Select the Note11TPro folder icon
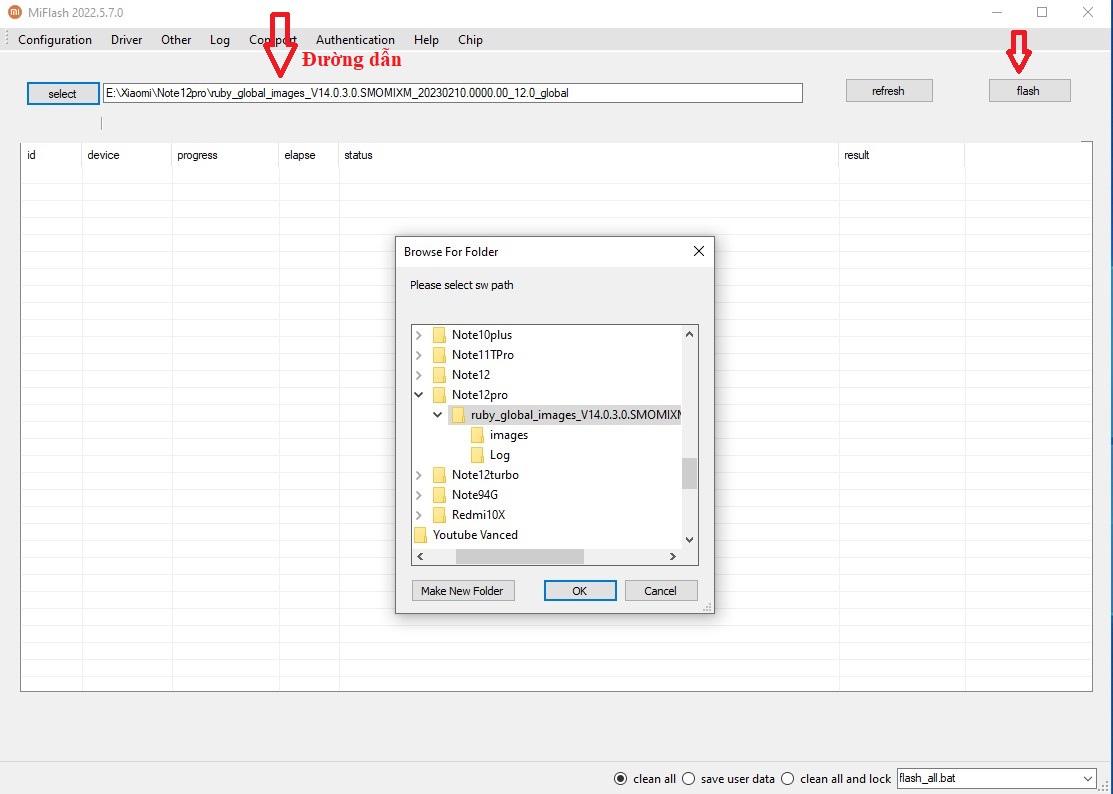This screenshot has height=794, width=1113. pos(439,355)
